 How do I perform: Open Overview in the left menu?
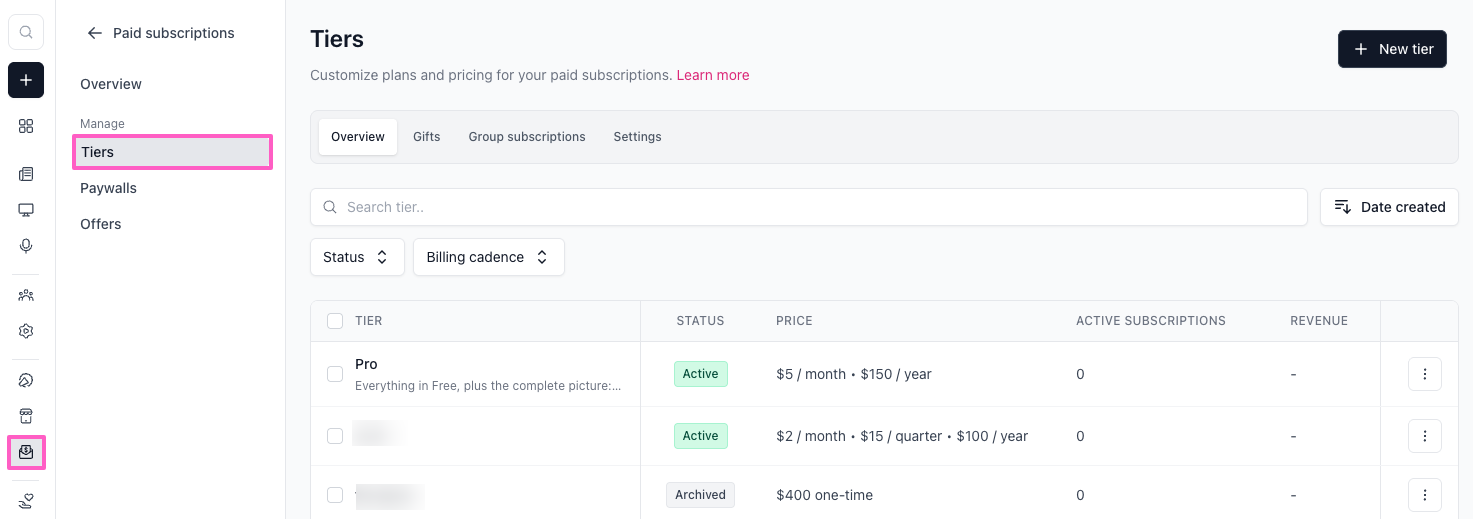coord(111,84)
